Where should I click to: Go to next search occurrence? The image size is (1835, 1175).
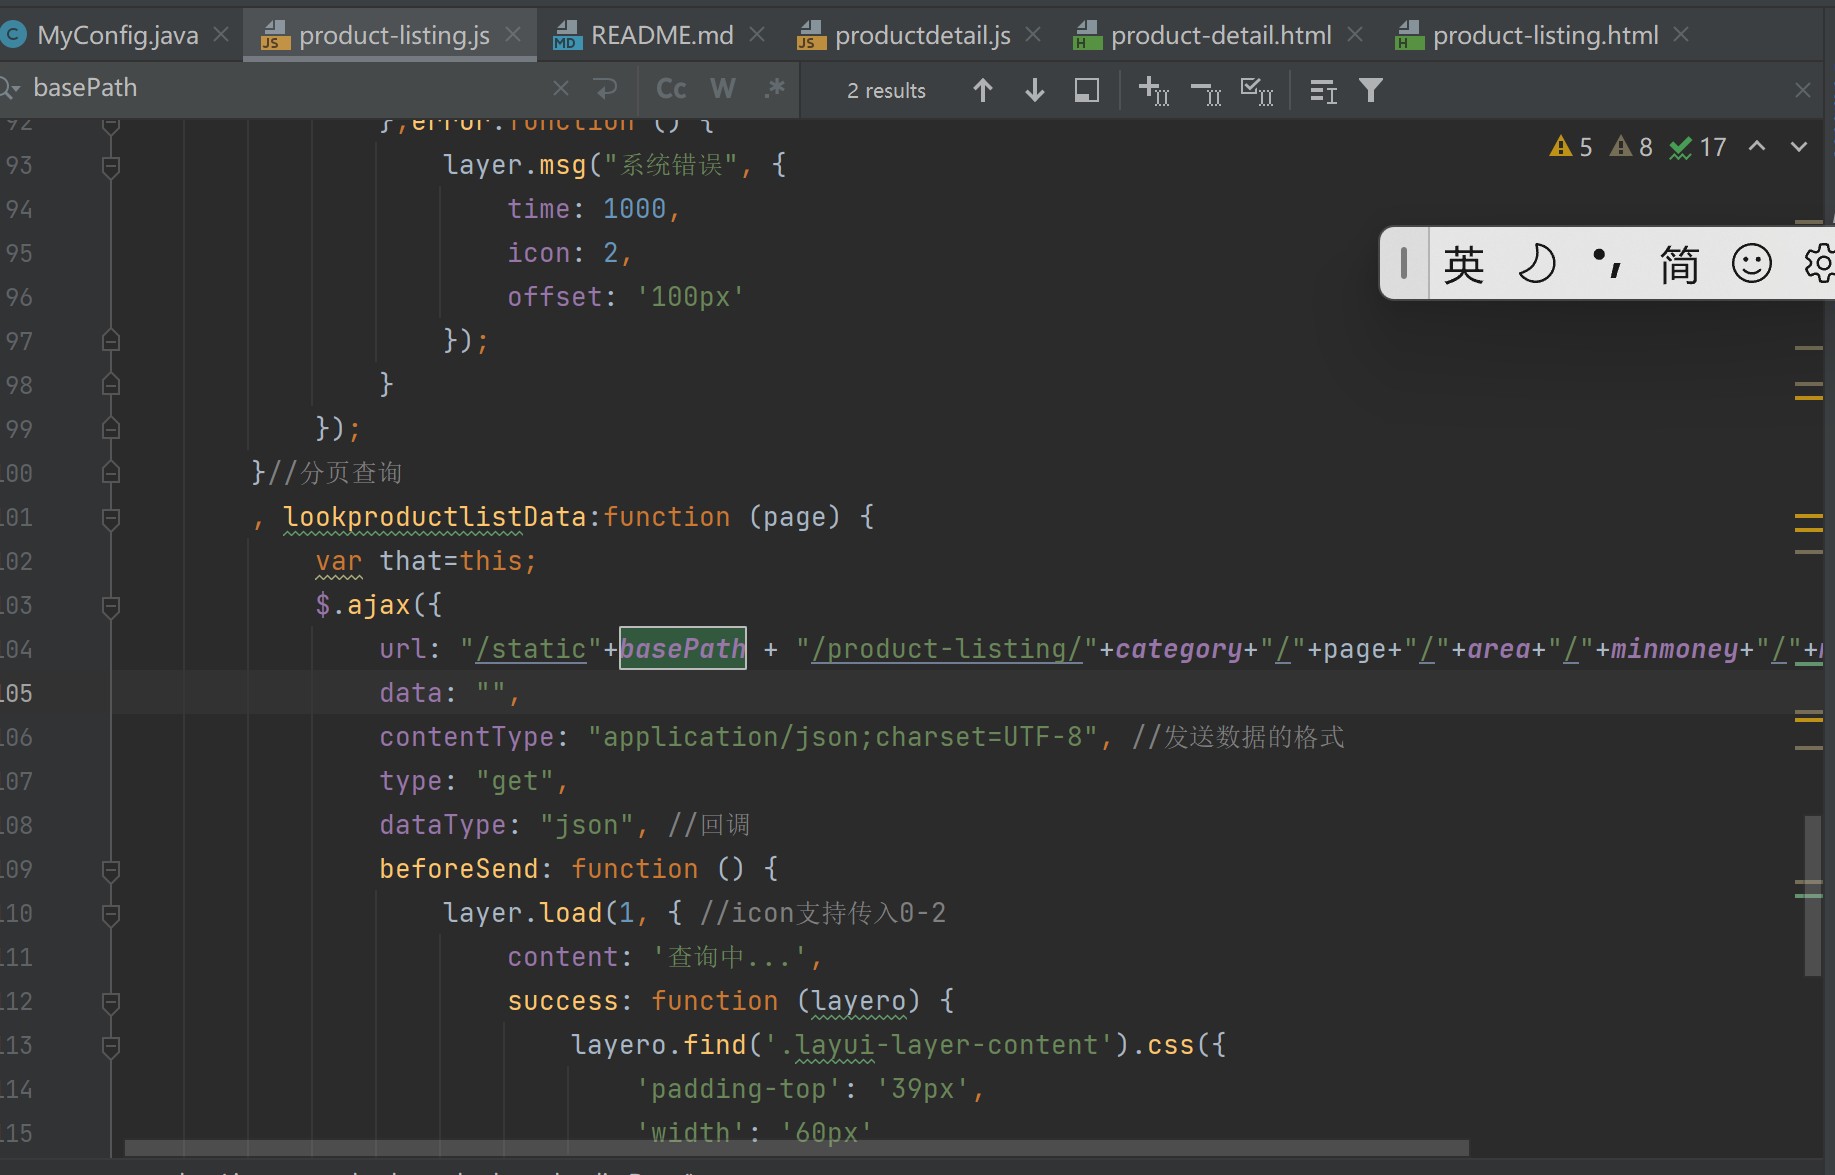(1035, 90)
